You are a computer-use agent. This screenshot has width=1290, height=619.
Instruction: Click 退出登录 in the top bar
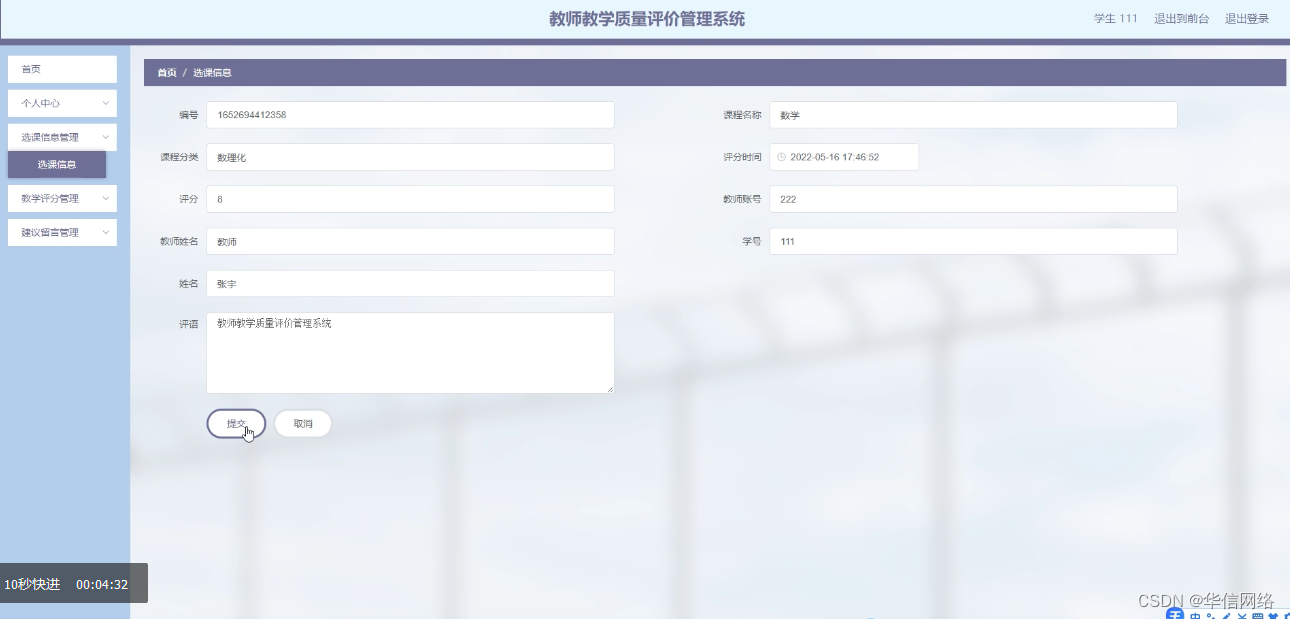point(1246,18)
